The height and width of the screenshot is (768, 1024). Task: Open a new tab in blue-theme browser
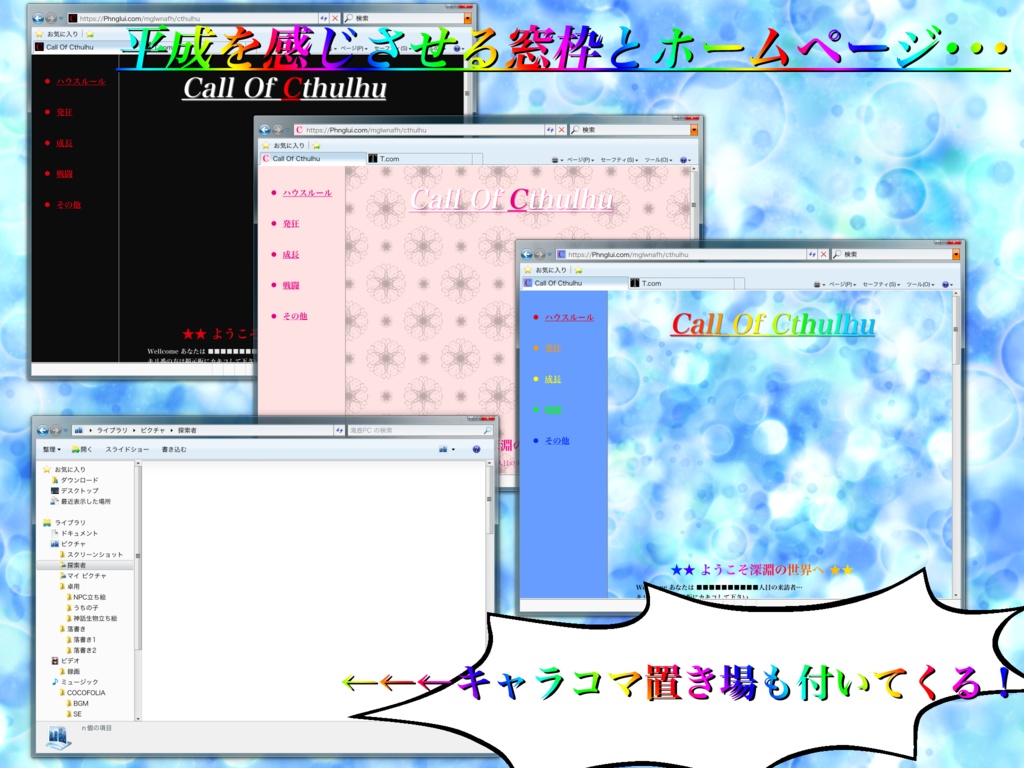click(739, 283)
